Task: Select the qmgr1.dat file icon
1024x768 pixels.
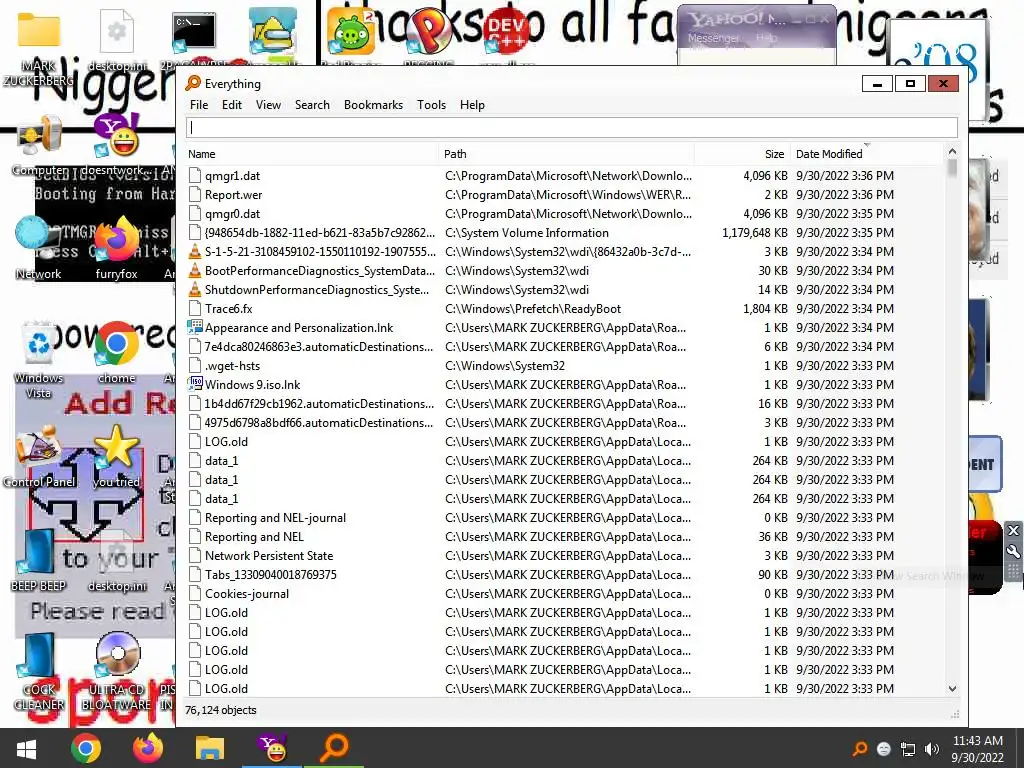Action: (195, 176)
